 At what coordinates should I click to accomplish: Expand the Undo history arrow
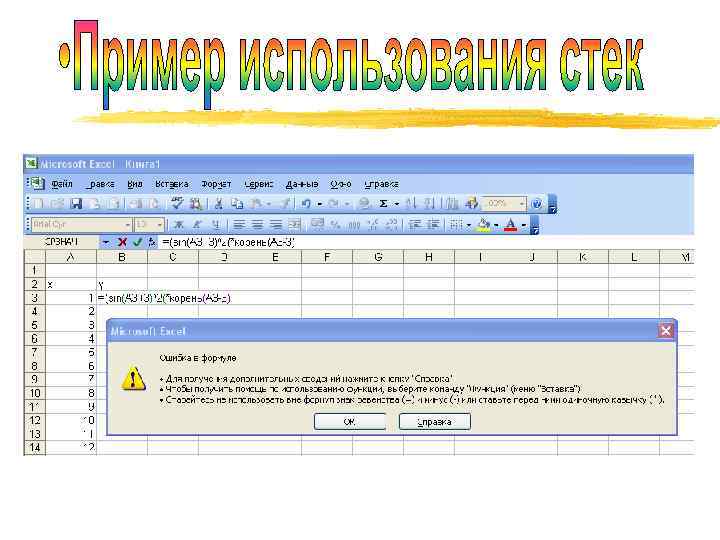pyautogui.click(x=320, y=203)
